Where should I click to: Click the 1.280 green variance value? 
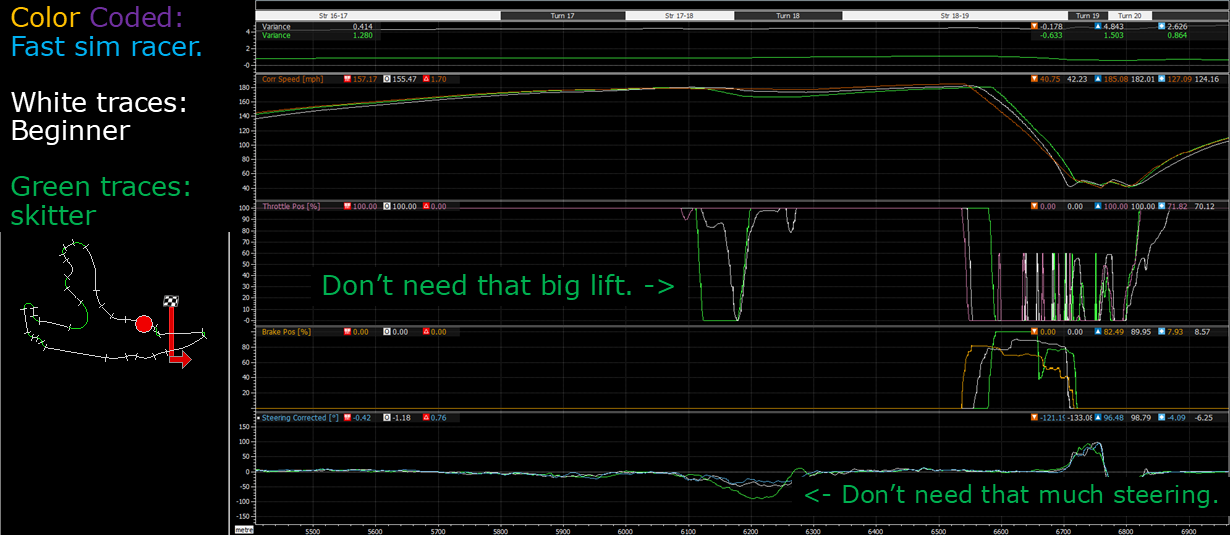[363, 35]
